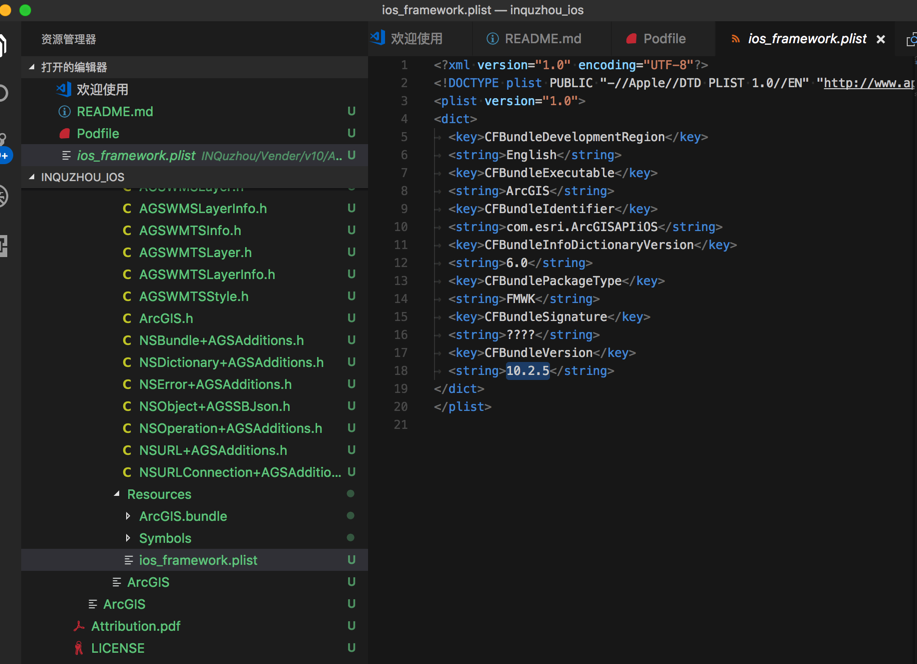Open the Debug view in activity bar
Screen dimensions: 917x664
[x=4, y=196]
